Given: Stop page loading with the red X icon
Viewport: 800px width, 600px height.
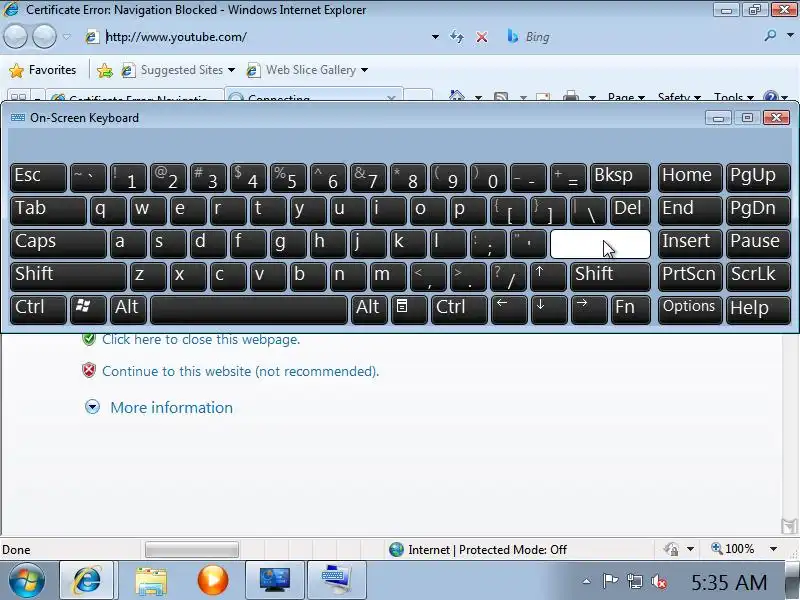Looking at the screenshot, I should coord(481,37).
